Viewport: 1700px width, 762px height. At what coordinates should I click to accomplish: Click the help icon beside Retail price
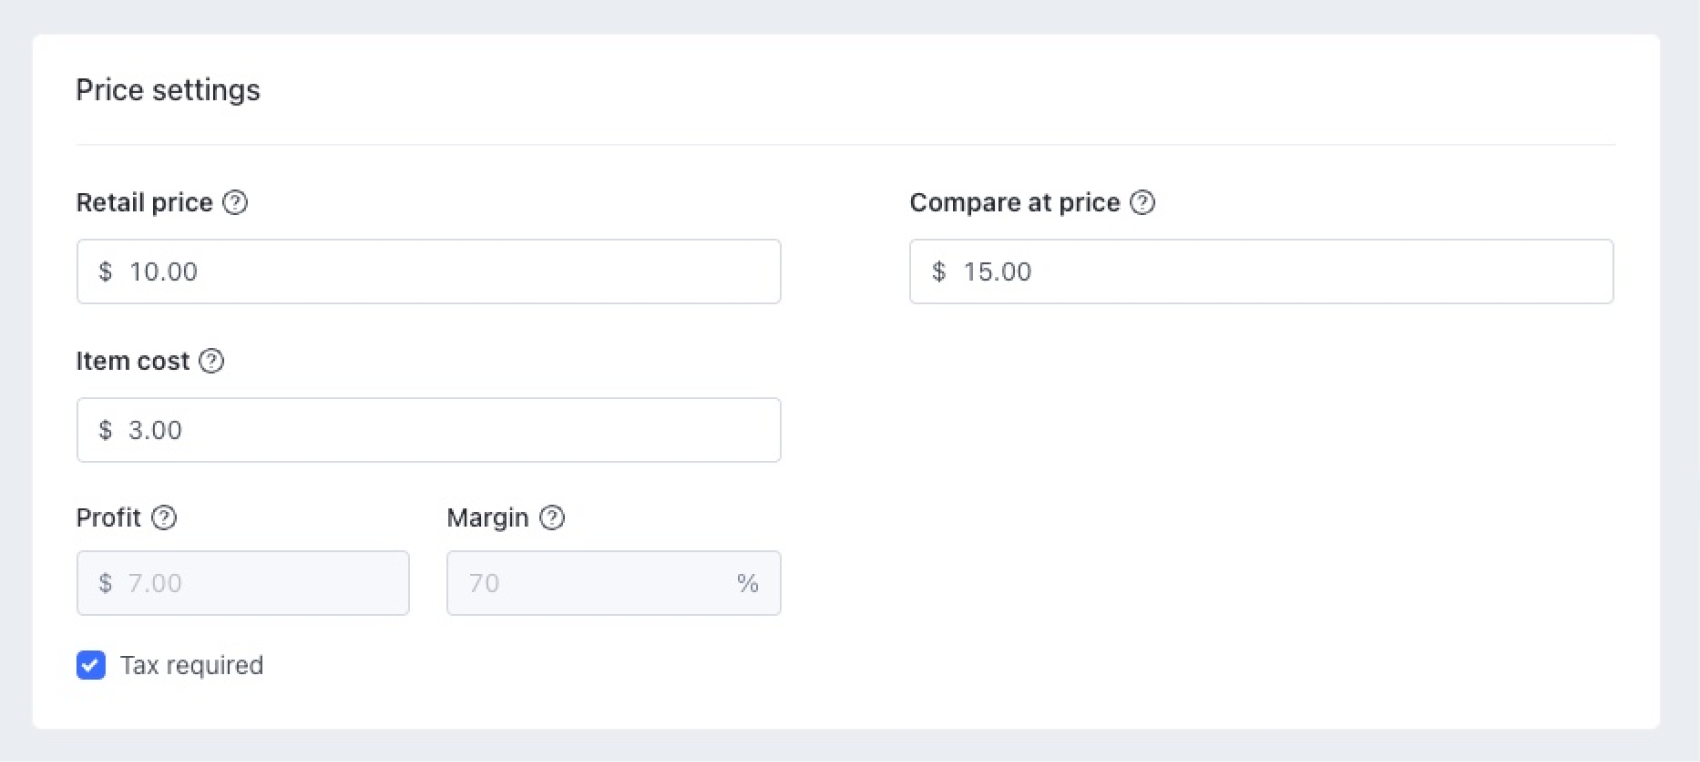[x=235, y=203]
